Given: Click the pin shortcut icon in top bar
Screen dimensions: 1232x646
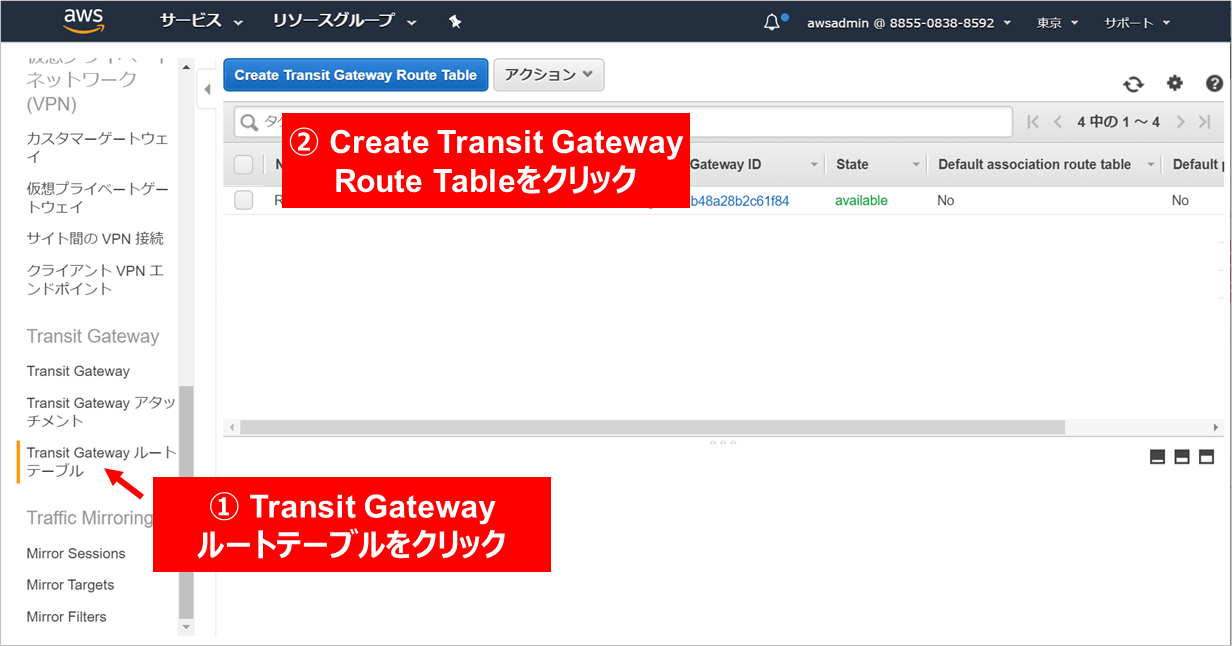Looking at the screenshot, I should click(x=455, y=21).
